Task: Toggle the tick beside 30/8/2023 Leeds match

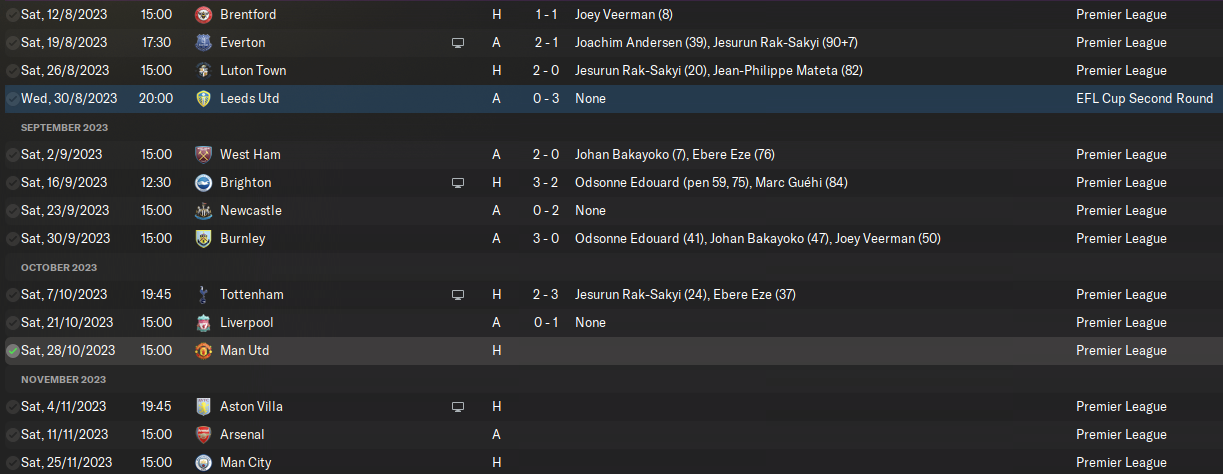Action: [x=12, y=99]
